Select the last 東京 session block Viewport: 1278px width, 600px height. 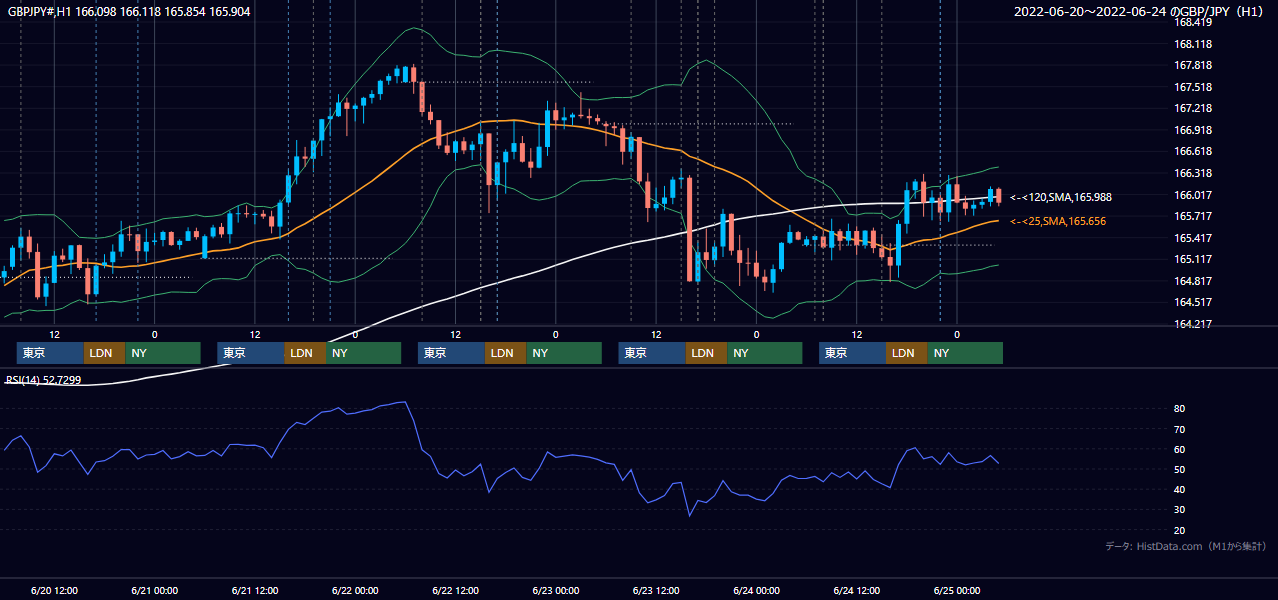click(x=852, y=353)
